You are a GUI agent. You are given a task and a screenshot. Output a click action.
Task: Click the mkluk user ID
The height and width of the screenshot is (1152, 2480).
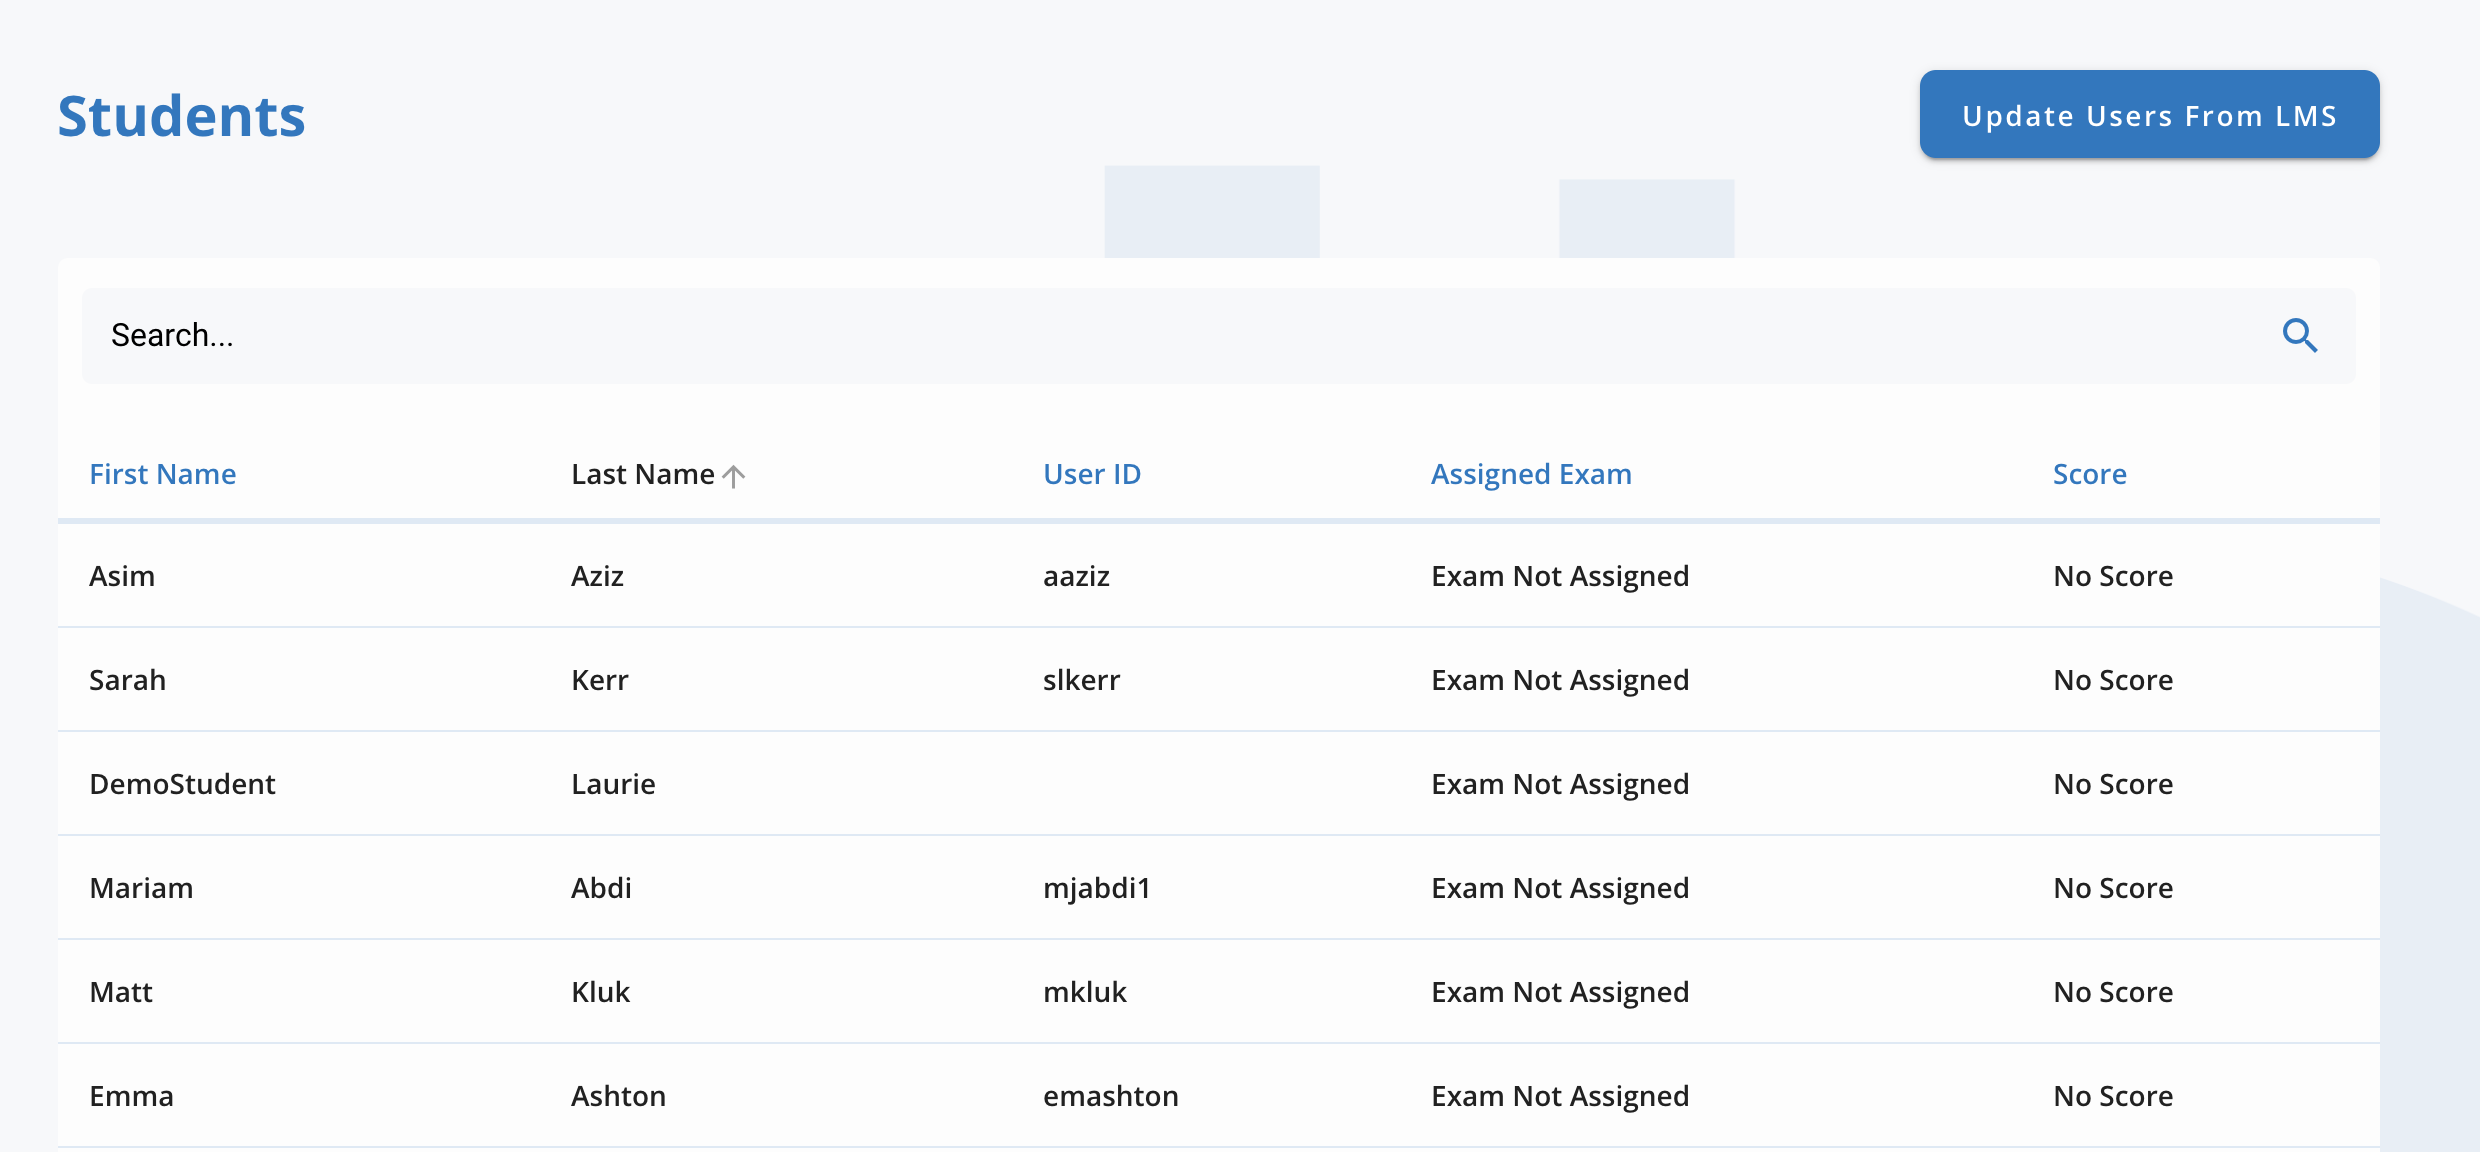point(1086,992)
